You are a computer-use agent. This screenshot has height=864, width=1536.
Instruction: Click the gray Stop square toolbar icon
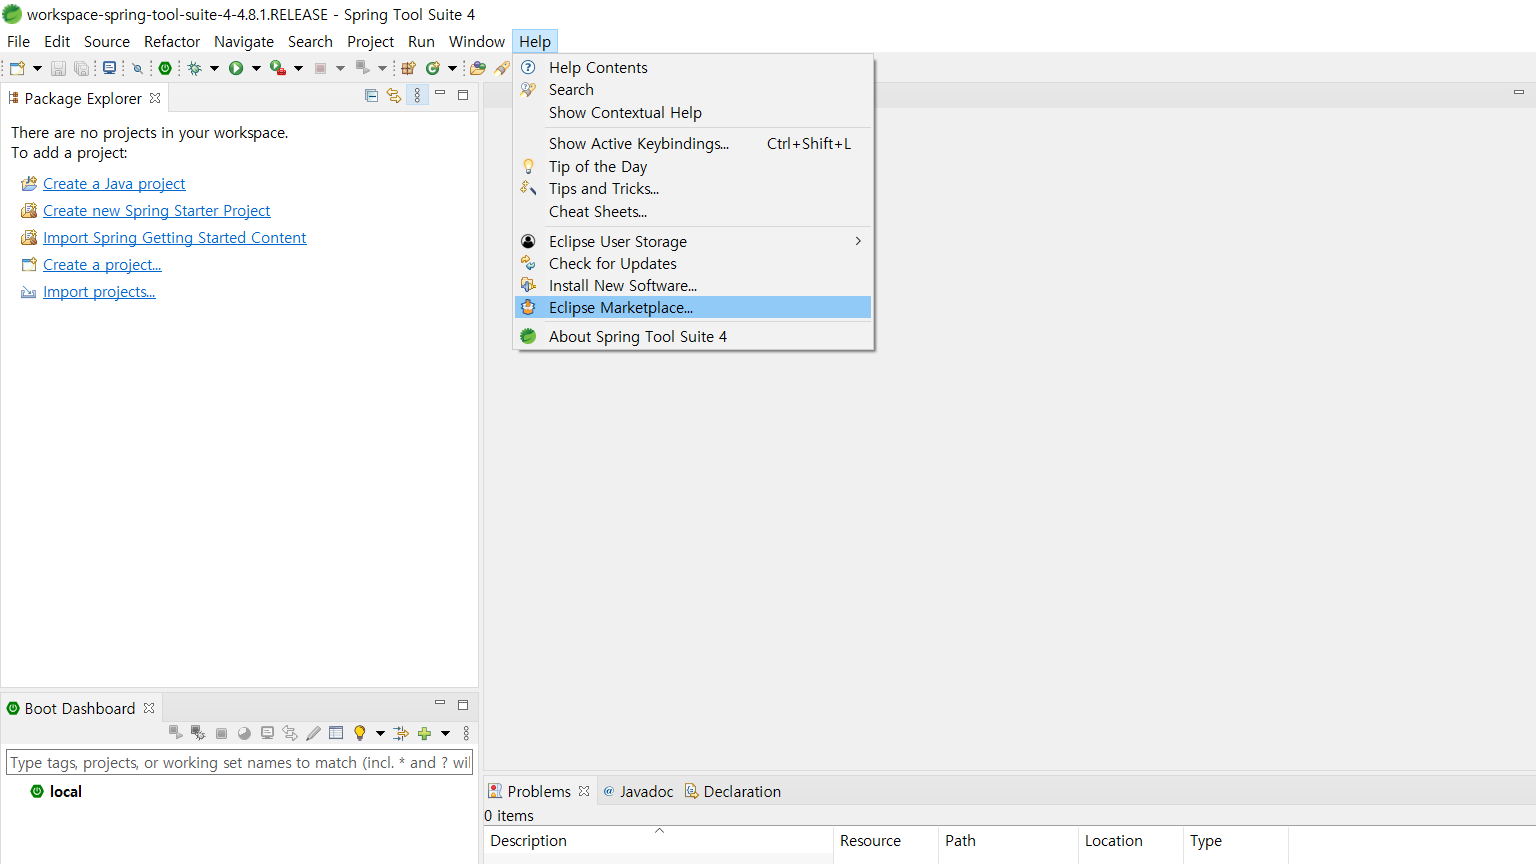[x=320, y=68]
